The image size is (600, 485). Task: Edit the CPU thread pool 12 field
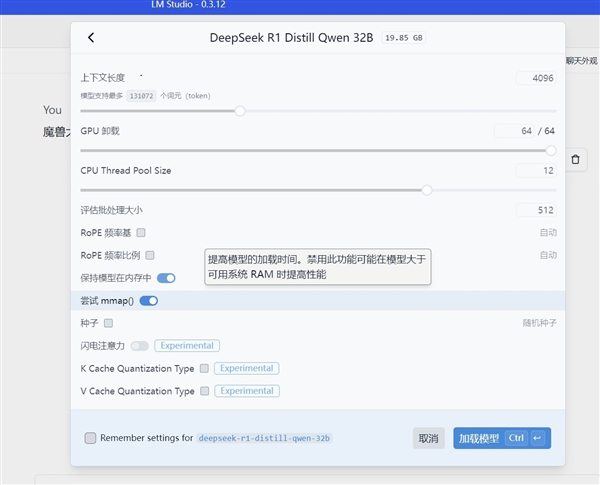click(536, 170)
